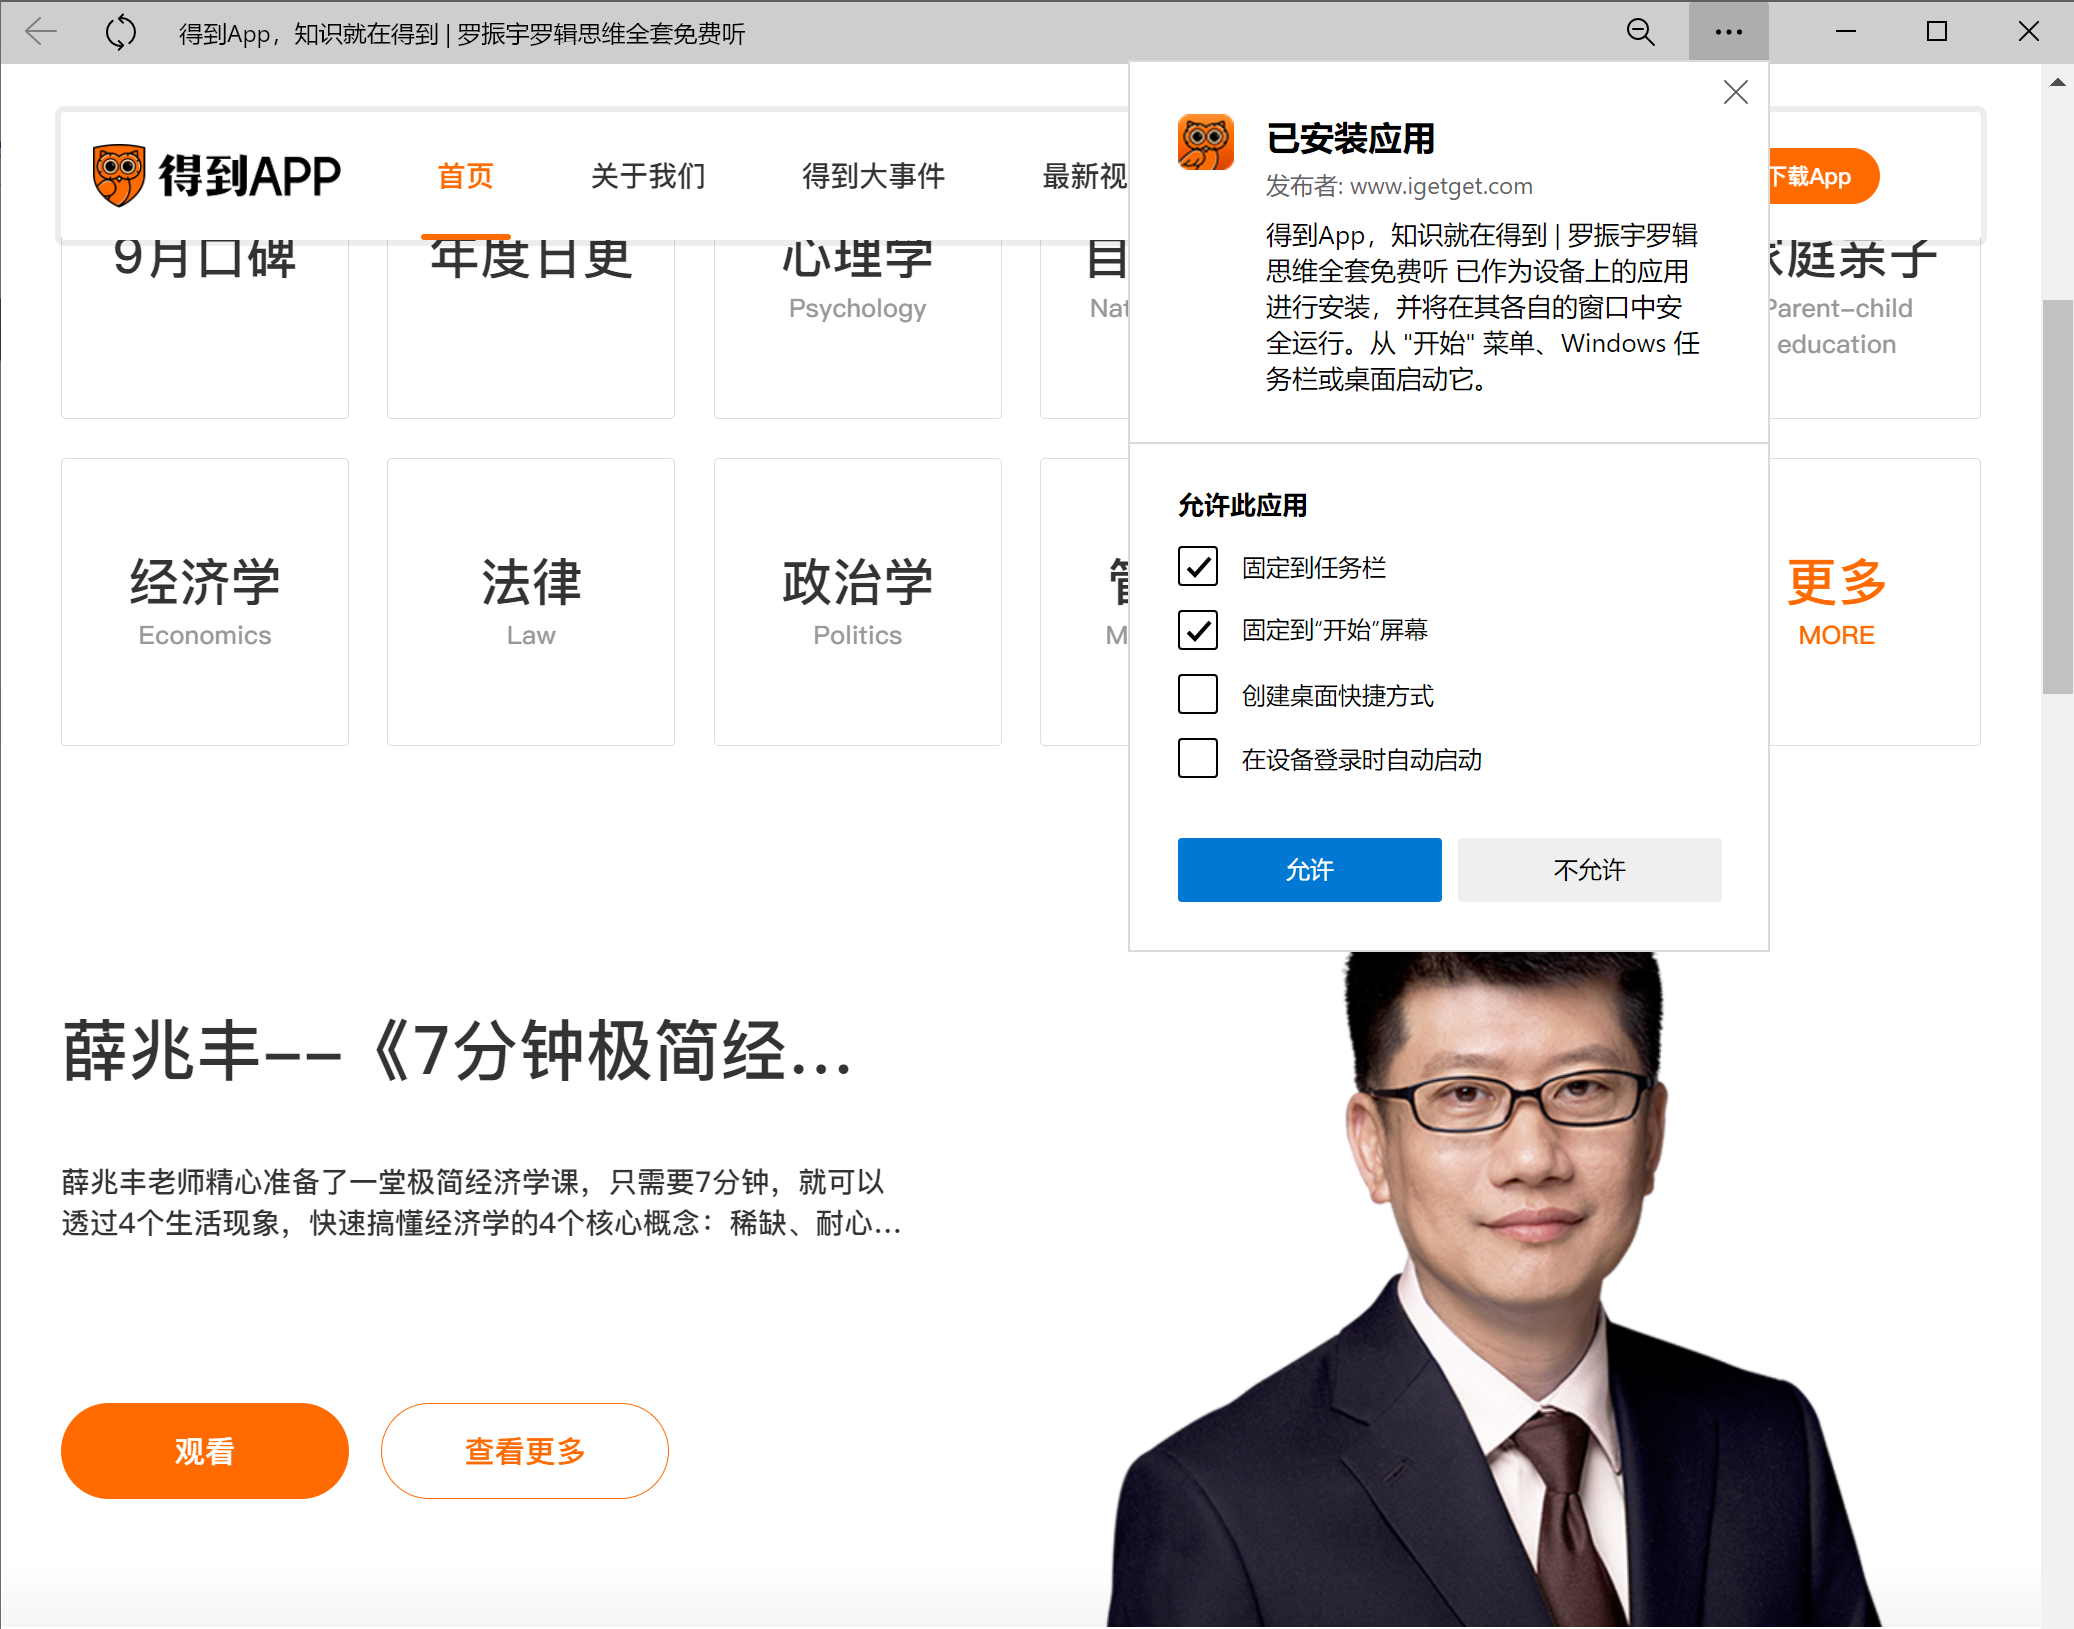Click the orange 观看 button

coord(205,1450)
